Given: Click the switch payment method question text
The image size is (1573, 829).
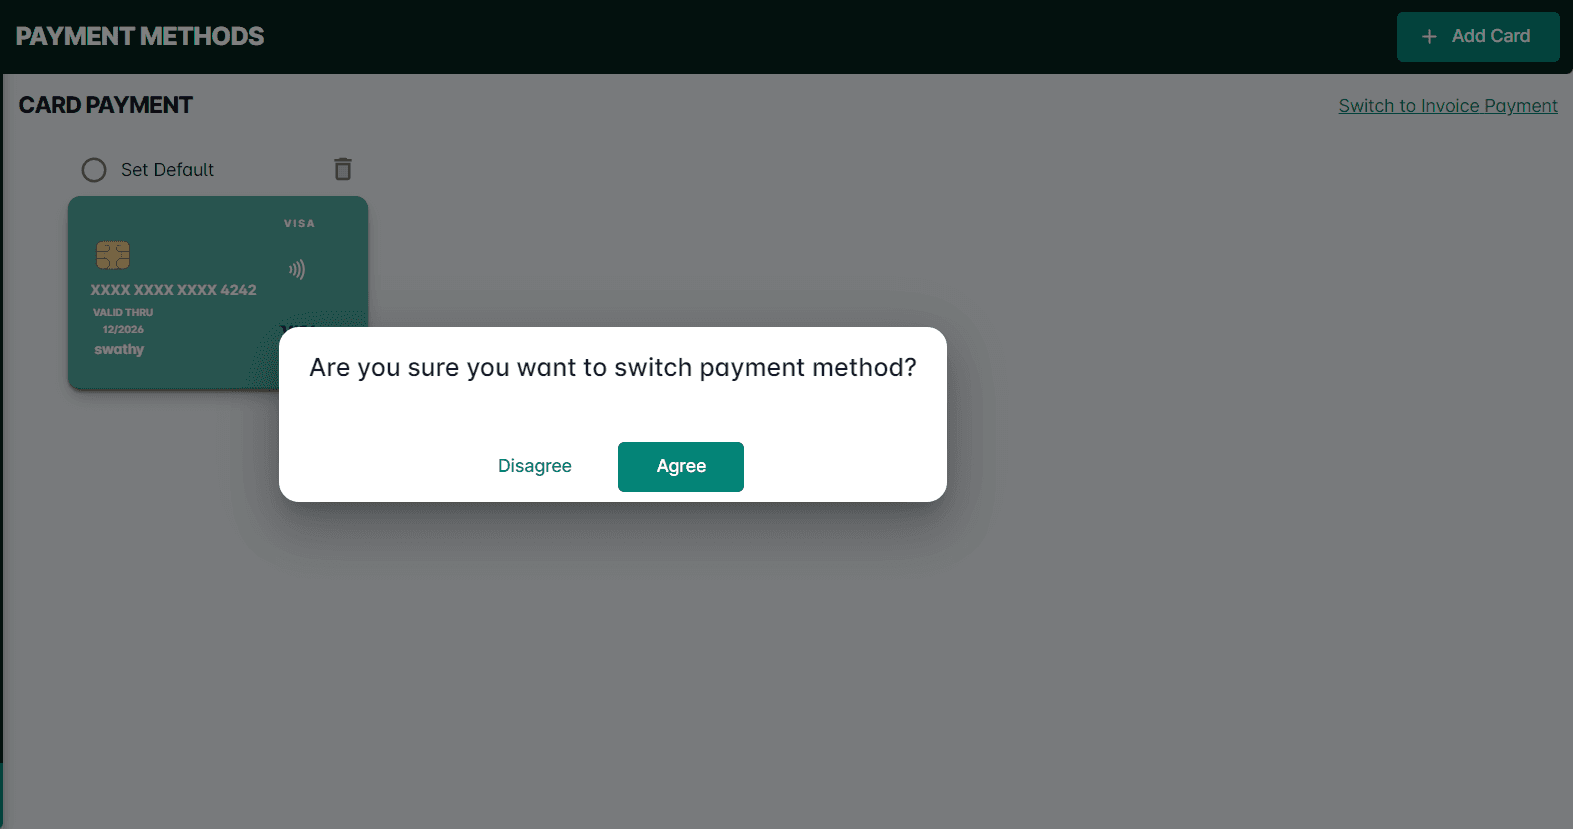Looking at the screenshot, I should 613,368.
